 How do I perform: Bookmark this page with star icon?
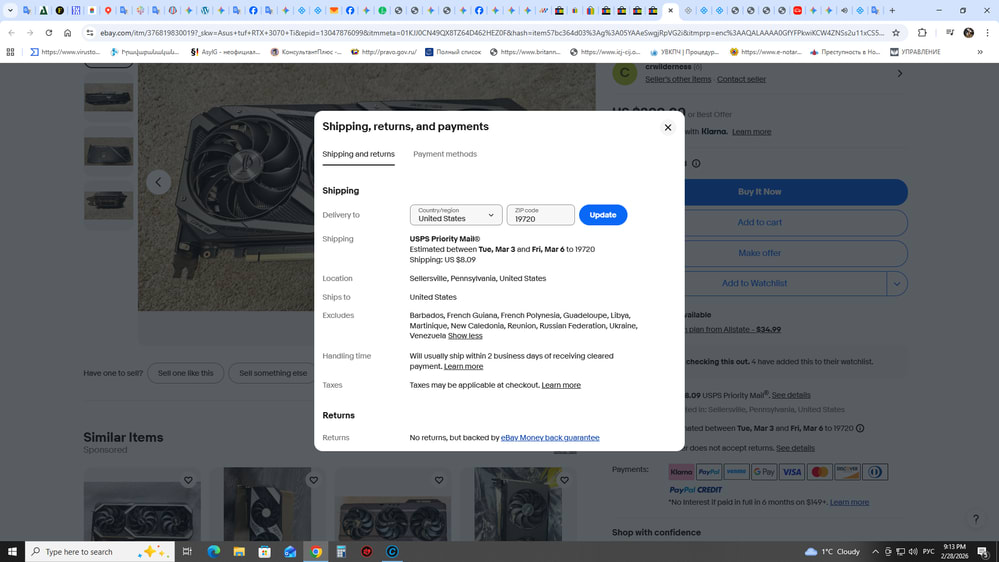pyautogui.click(x=896, y=32)
